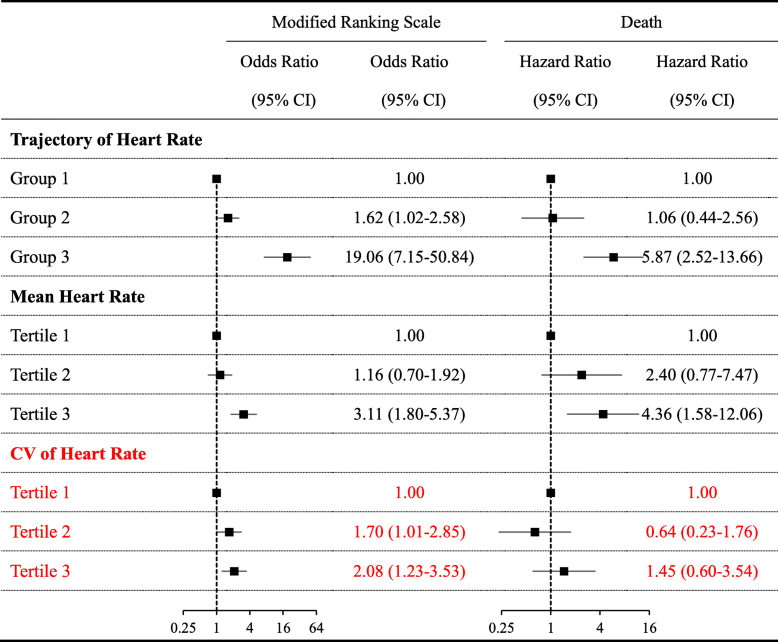Click the Mean Heart Rate Tertile 3 hazard ratio marker
The width and height of the screenshot is (778, 642).
tap(603, 414)
